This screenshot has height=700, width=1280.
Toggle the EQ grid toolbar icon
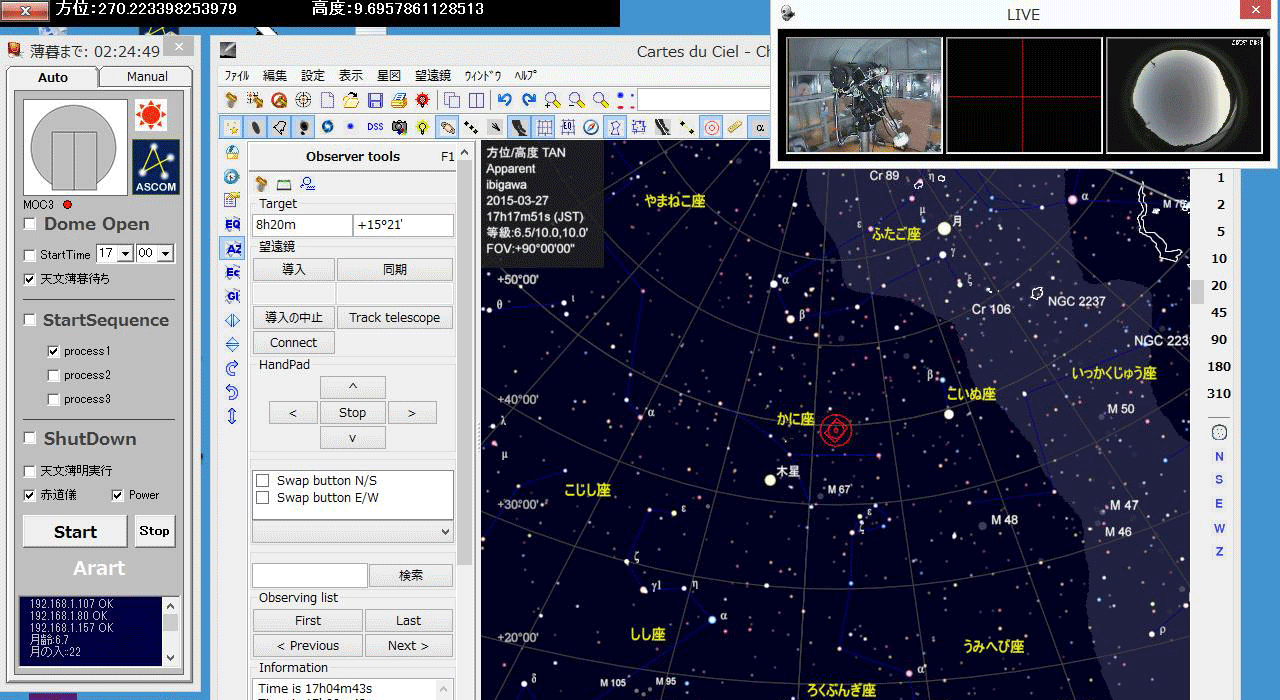tap(568, 127)
